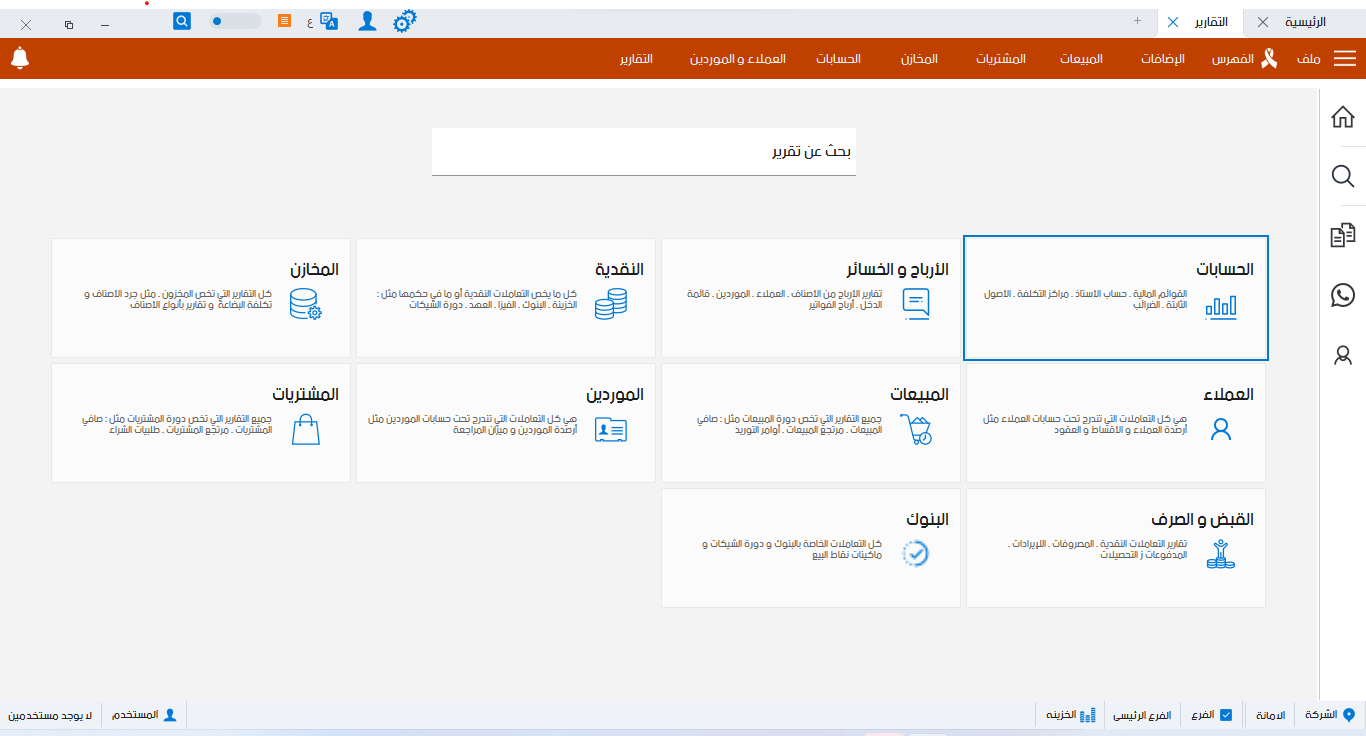This screenshot has width=1366, height=736.
Task: Open the reports pages icon in right sidebar
Action: pyautogui.click(x=1343, y=234)
